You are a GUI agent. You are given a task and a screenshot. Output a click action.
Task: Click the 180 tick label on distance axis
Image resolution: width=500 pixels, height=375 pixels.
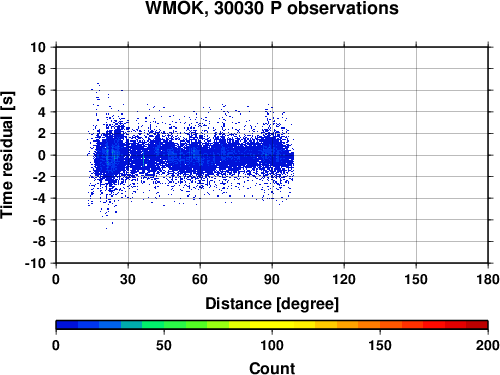click(488, 279)
